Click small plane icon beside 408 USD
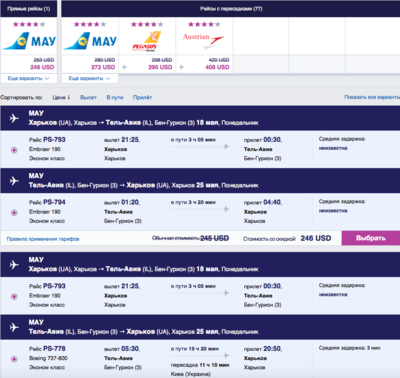 click(181, 67)
